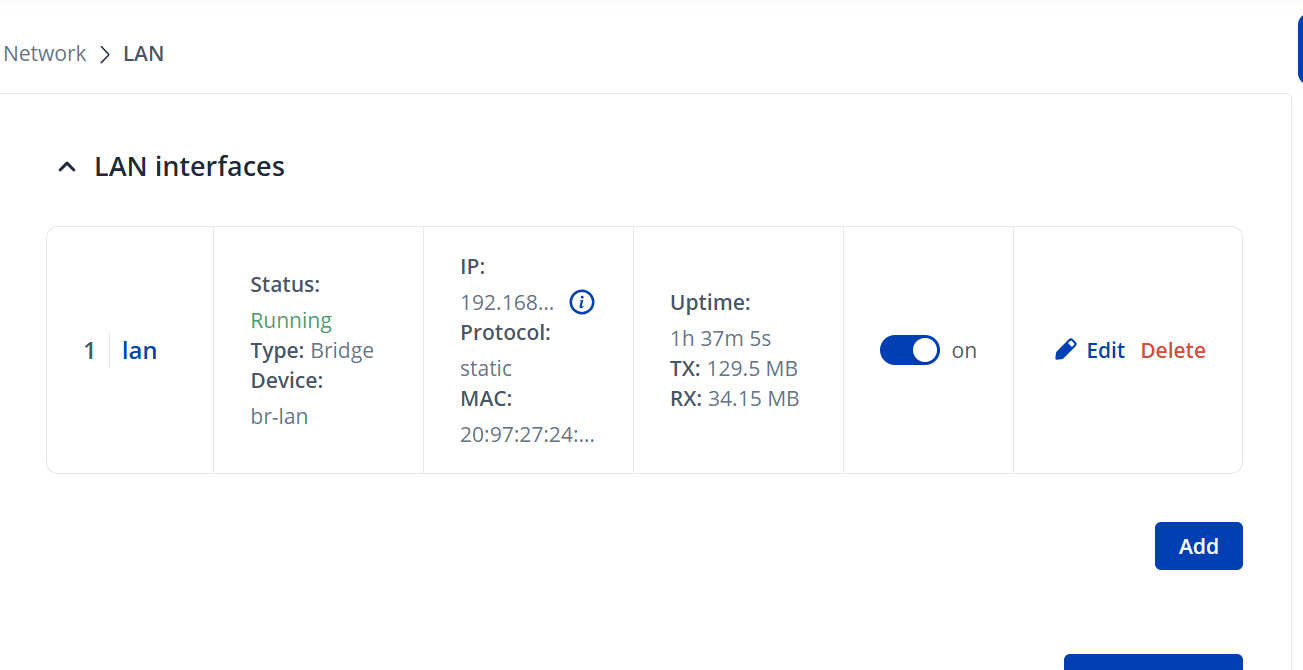Click the br-lan device name
The width and height of the screenshot is (1303, 670).
(x=279, y=416)
